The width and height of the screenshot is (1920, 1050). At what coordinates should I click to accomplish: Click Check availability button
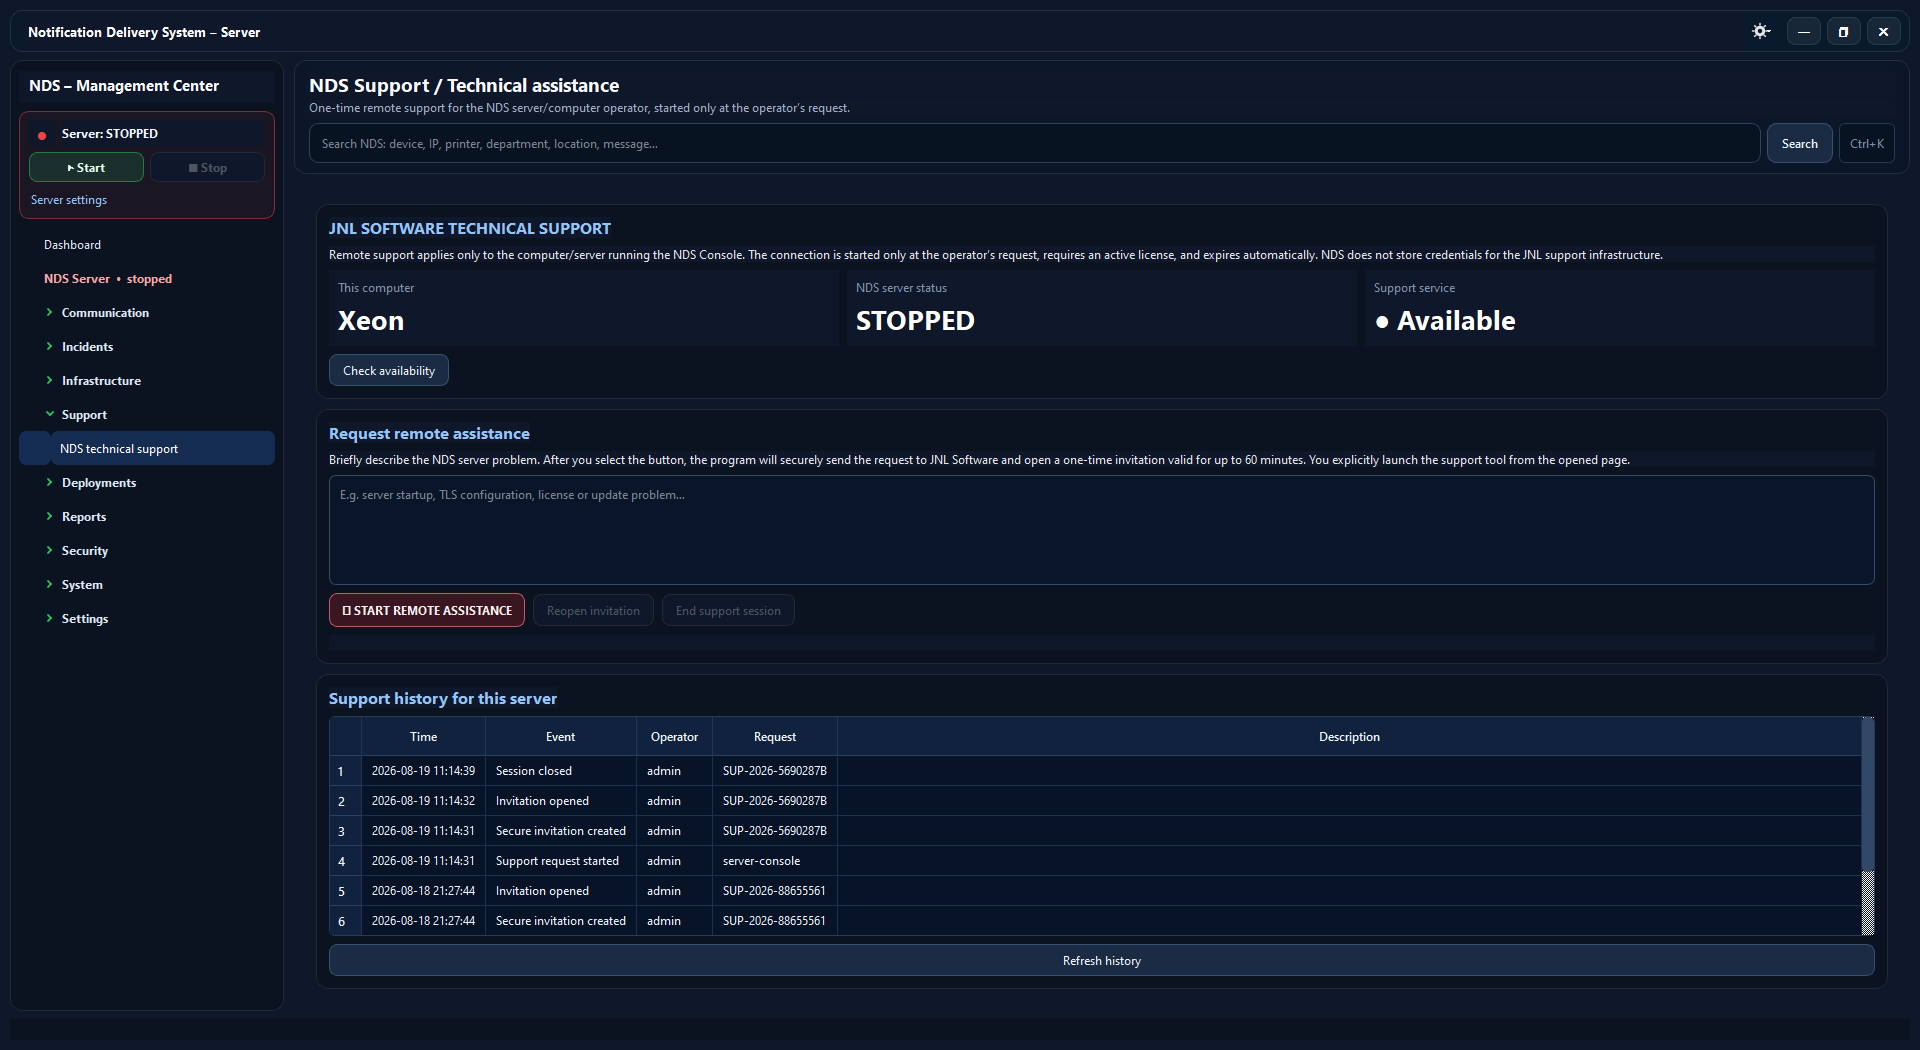click(x=389, y=371)
